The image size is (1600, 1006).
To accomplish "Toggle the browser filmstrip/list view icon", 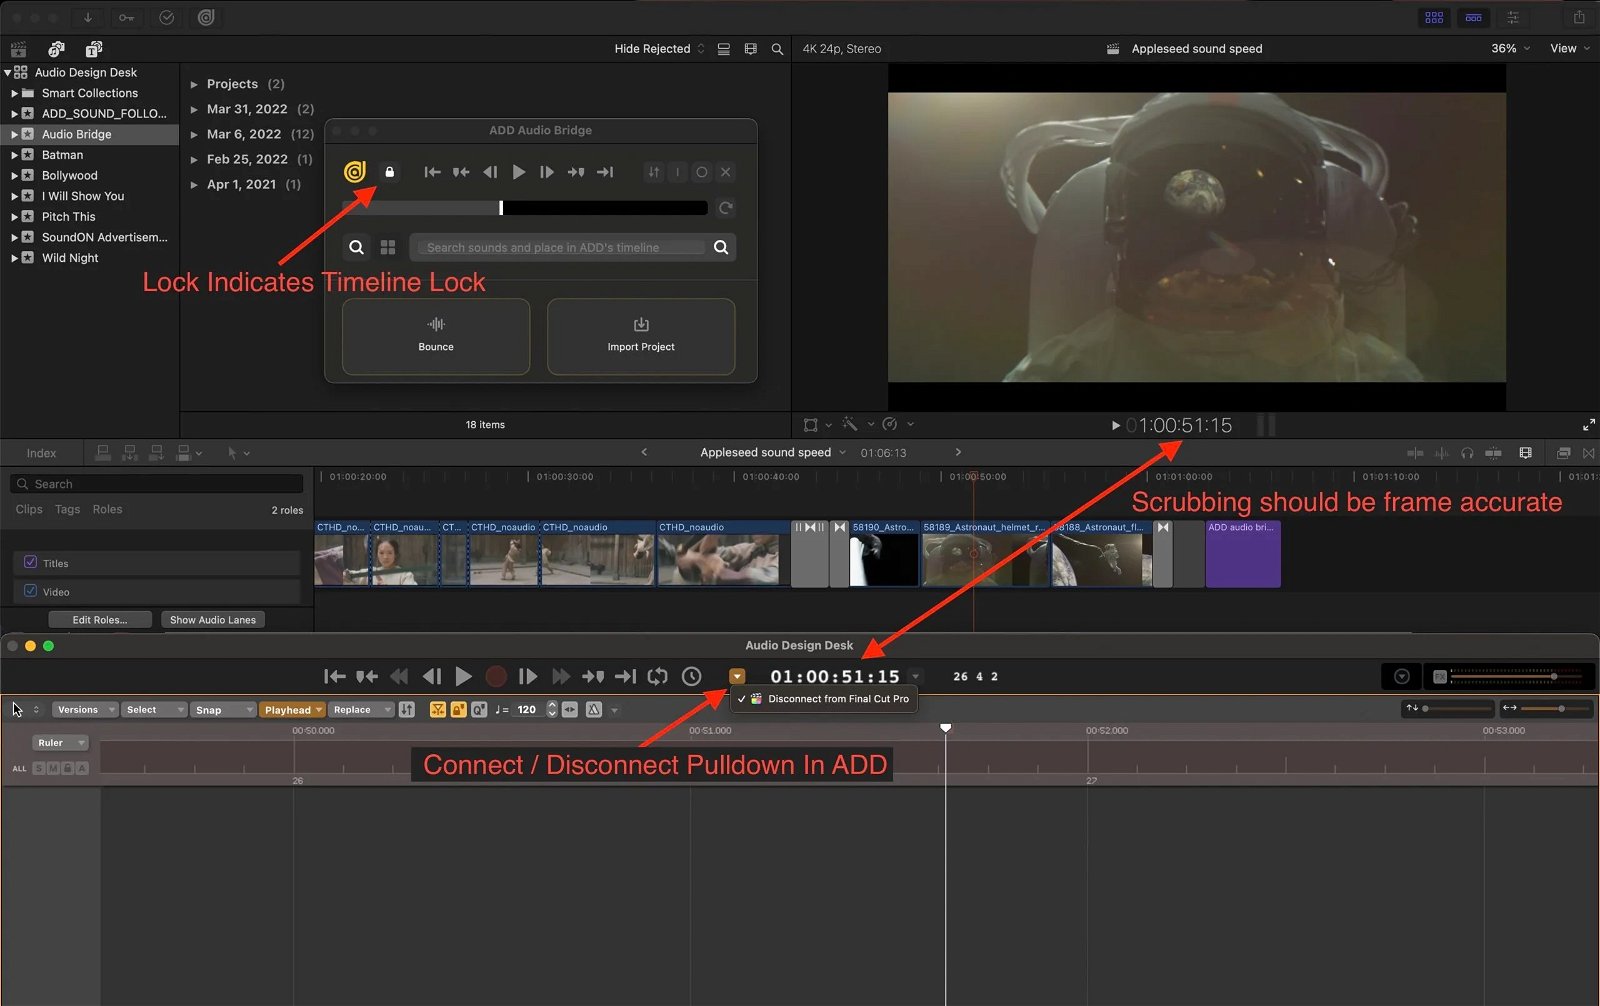I will [x=723, y=49].
